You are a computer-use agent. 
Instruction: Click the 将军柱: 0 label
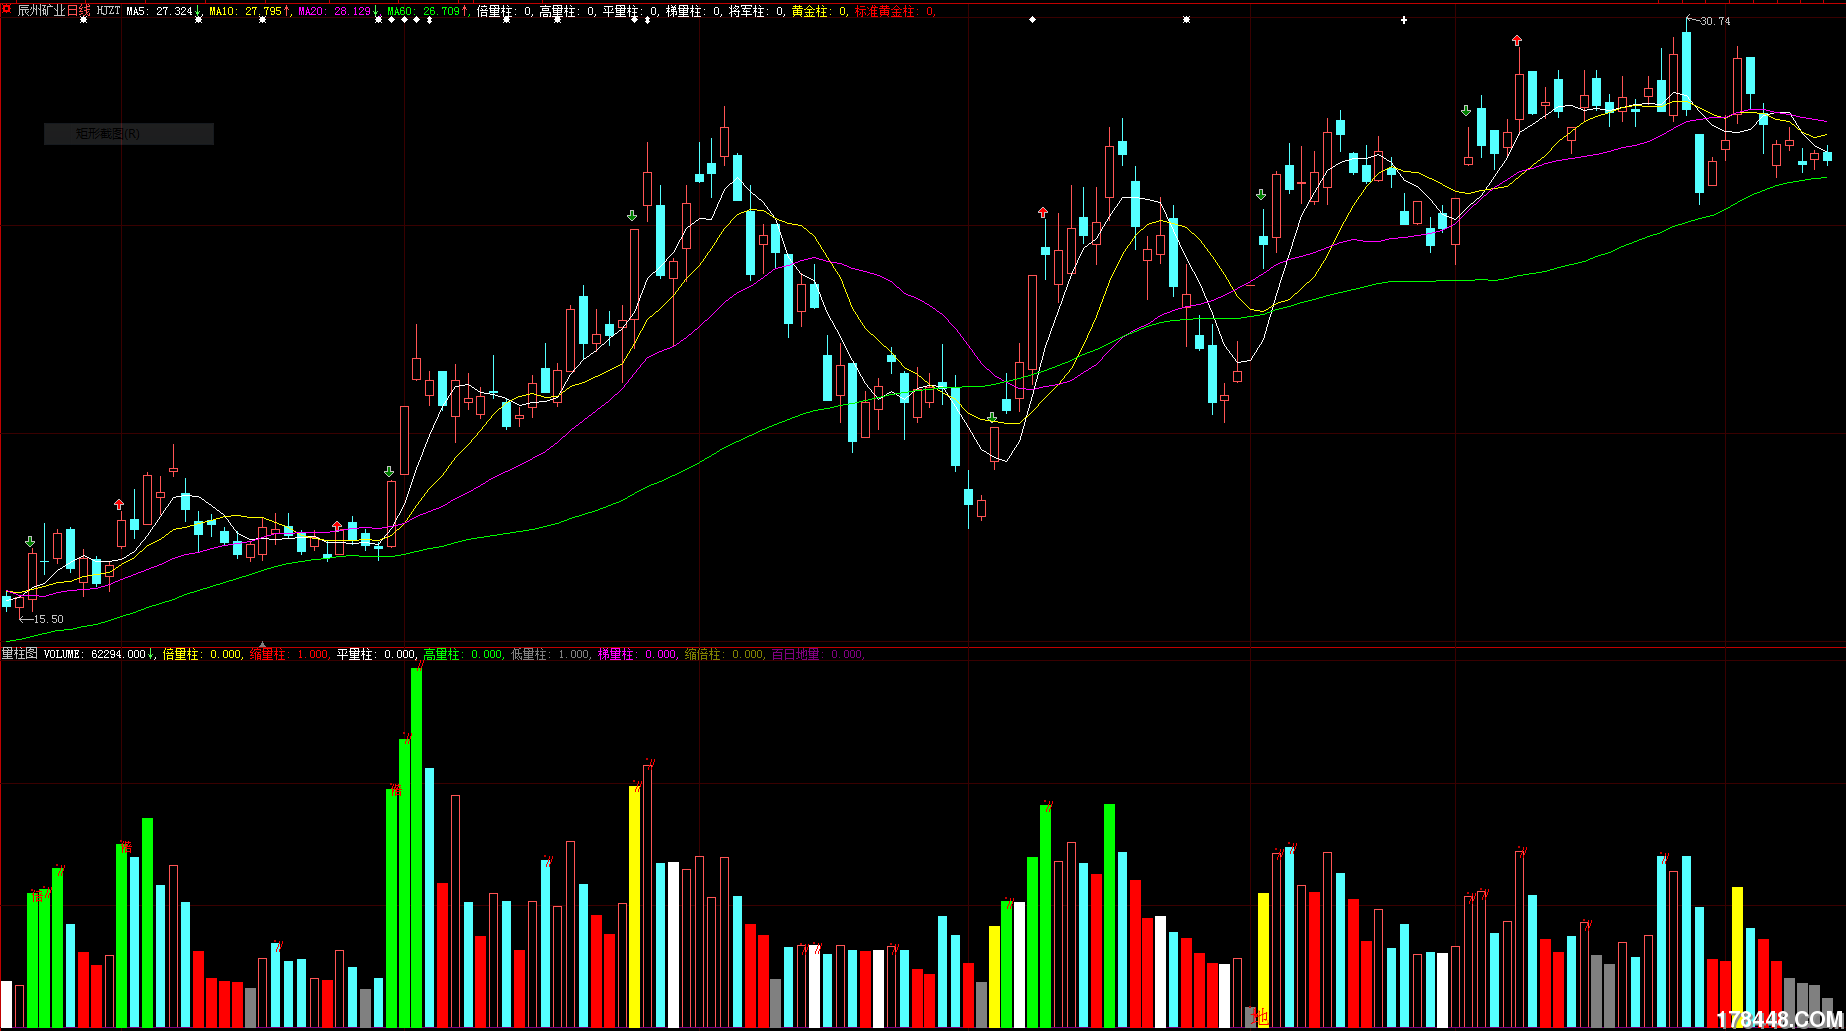point(755,11)
